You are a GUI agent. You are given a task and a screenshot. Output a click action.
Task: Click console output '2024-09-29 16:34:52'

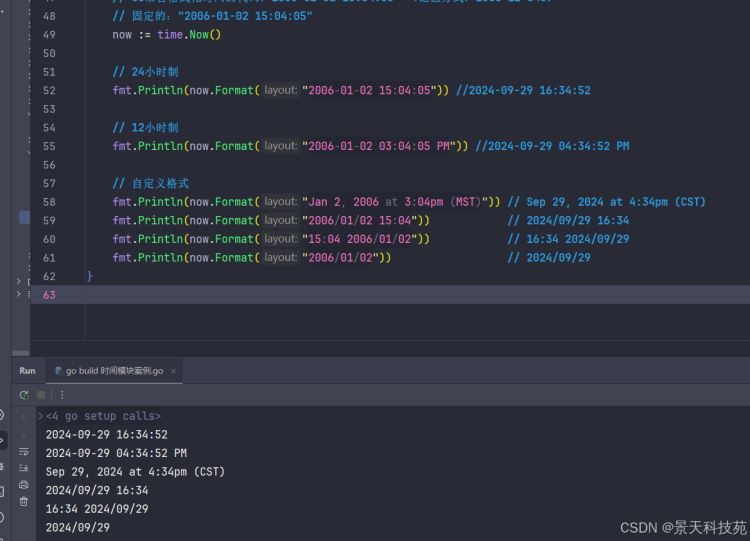[x=107, y=434]
